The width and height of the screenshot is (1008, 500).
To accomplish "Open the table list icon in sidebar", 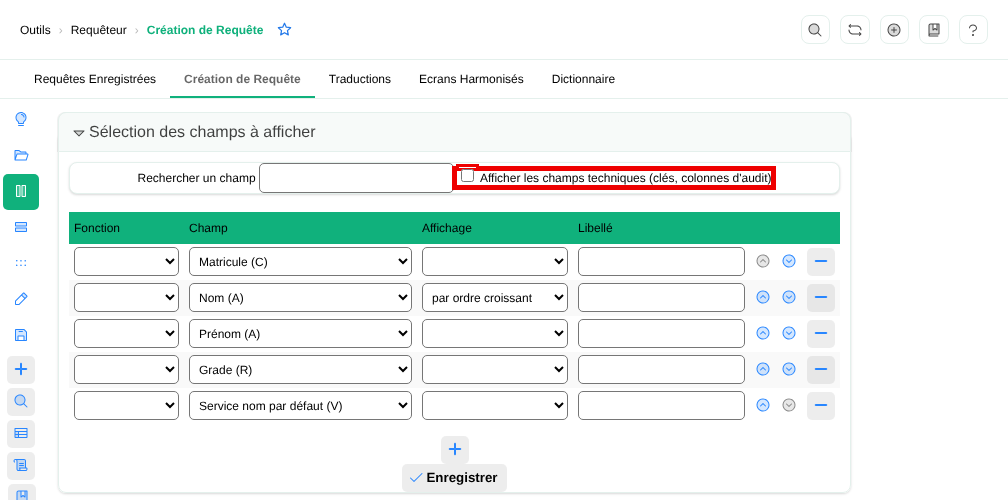I will coord(21,434).
